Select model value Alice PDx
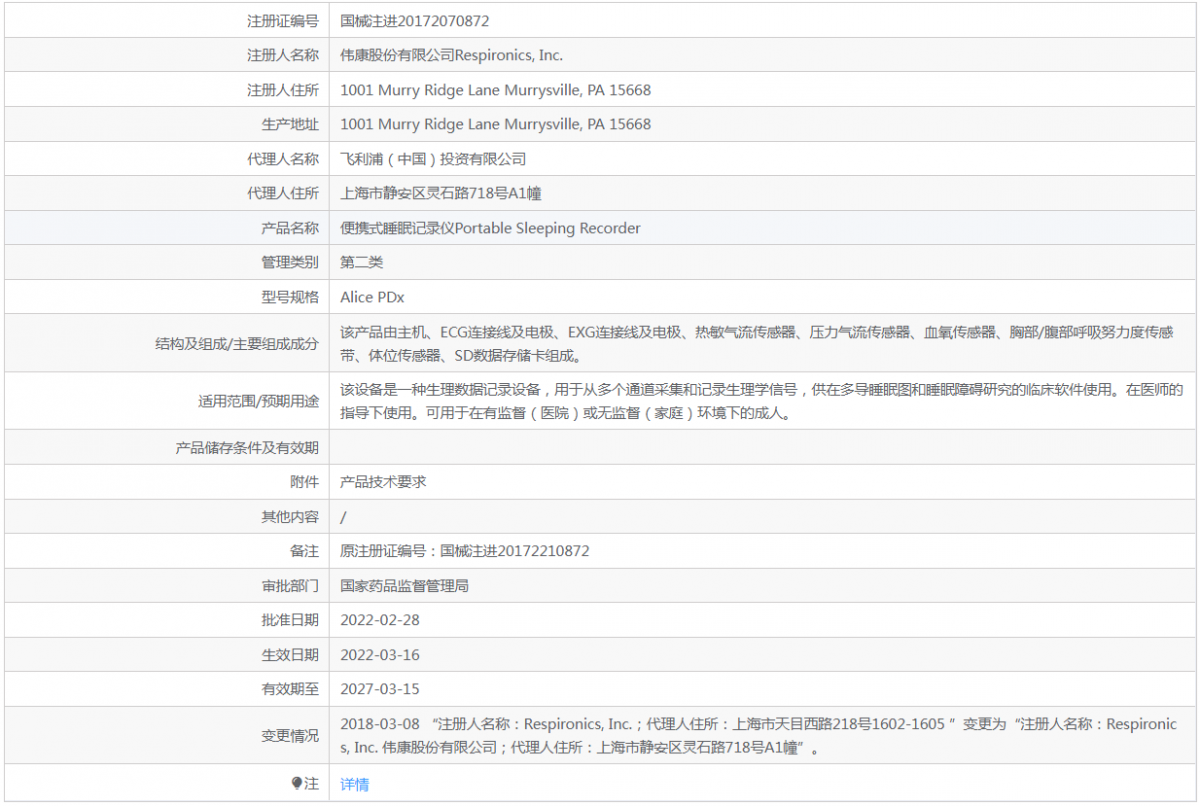 coord(372,297)
